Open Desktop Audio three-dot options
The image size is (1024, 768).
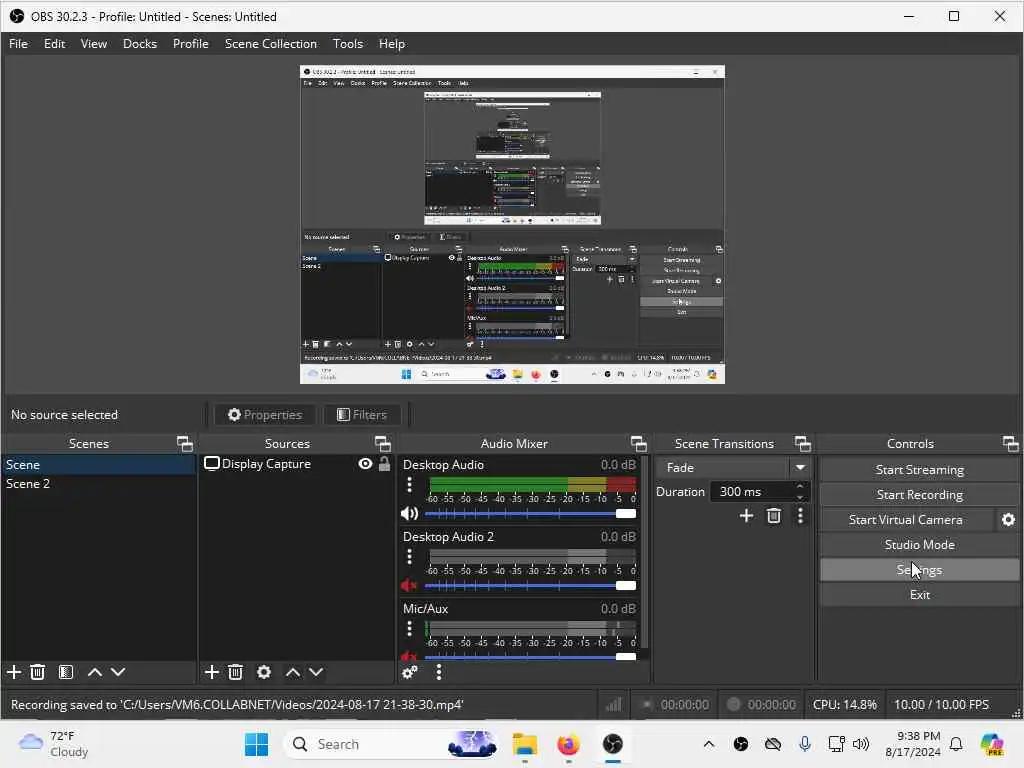click(409, 485)
